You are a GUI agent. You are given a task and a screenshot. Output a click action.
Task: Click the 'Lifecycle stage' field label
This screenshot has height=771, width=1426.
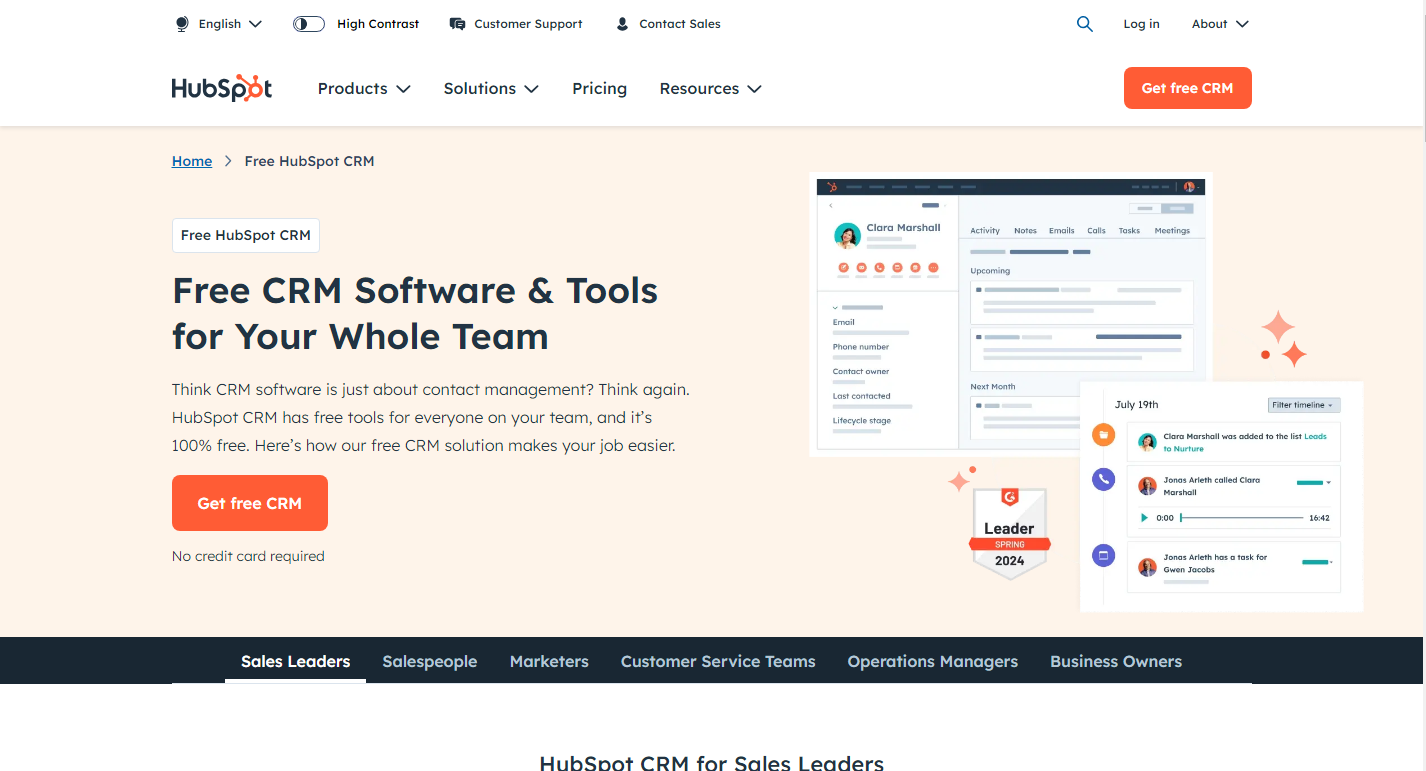[x=862, y=421]
